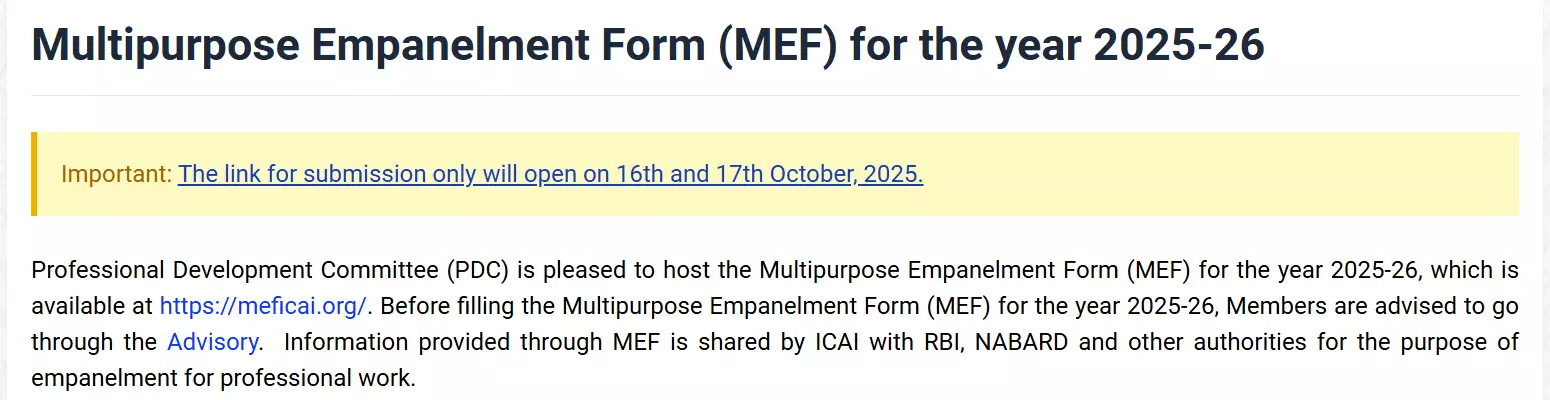Click the orange left border of the notice

[34, 174]
